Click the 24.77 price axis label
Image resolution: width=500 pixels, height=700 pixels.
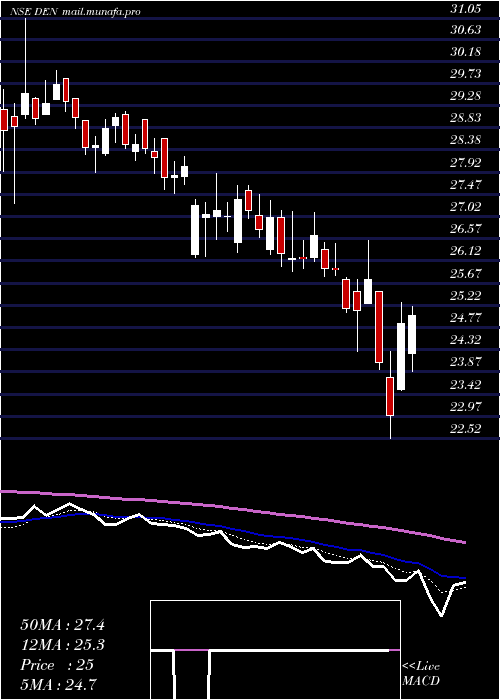pyautogui.click(x=465, y=318)
